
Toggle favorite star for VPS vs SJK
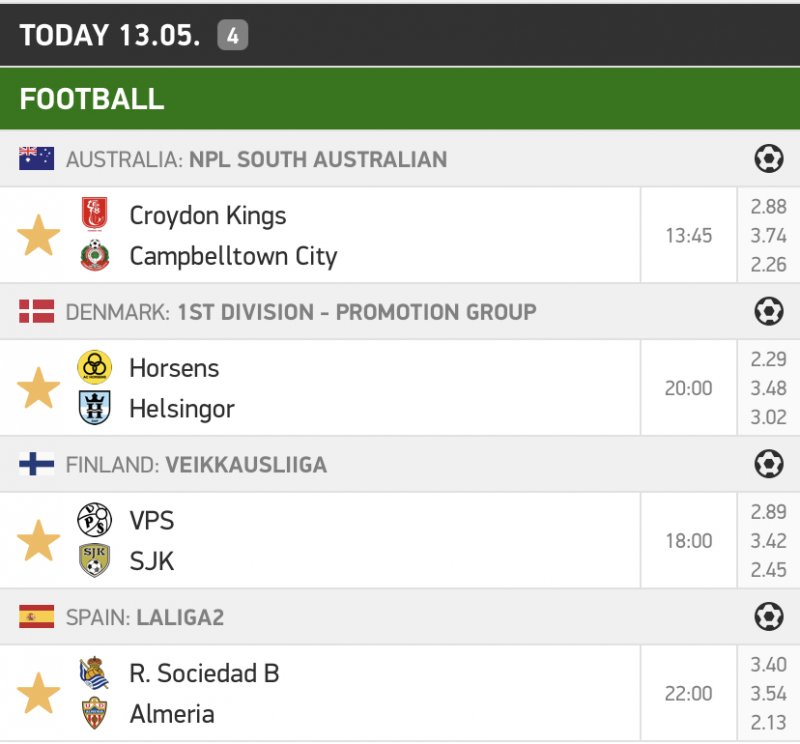click(39, 541)
